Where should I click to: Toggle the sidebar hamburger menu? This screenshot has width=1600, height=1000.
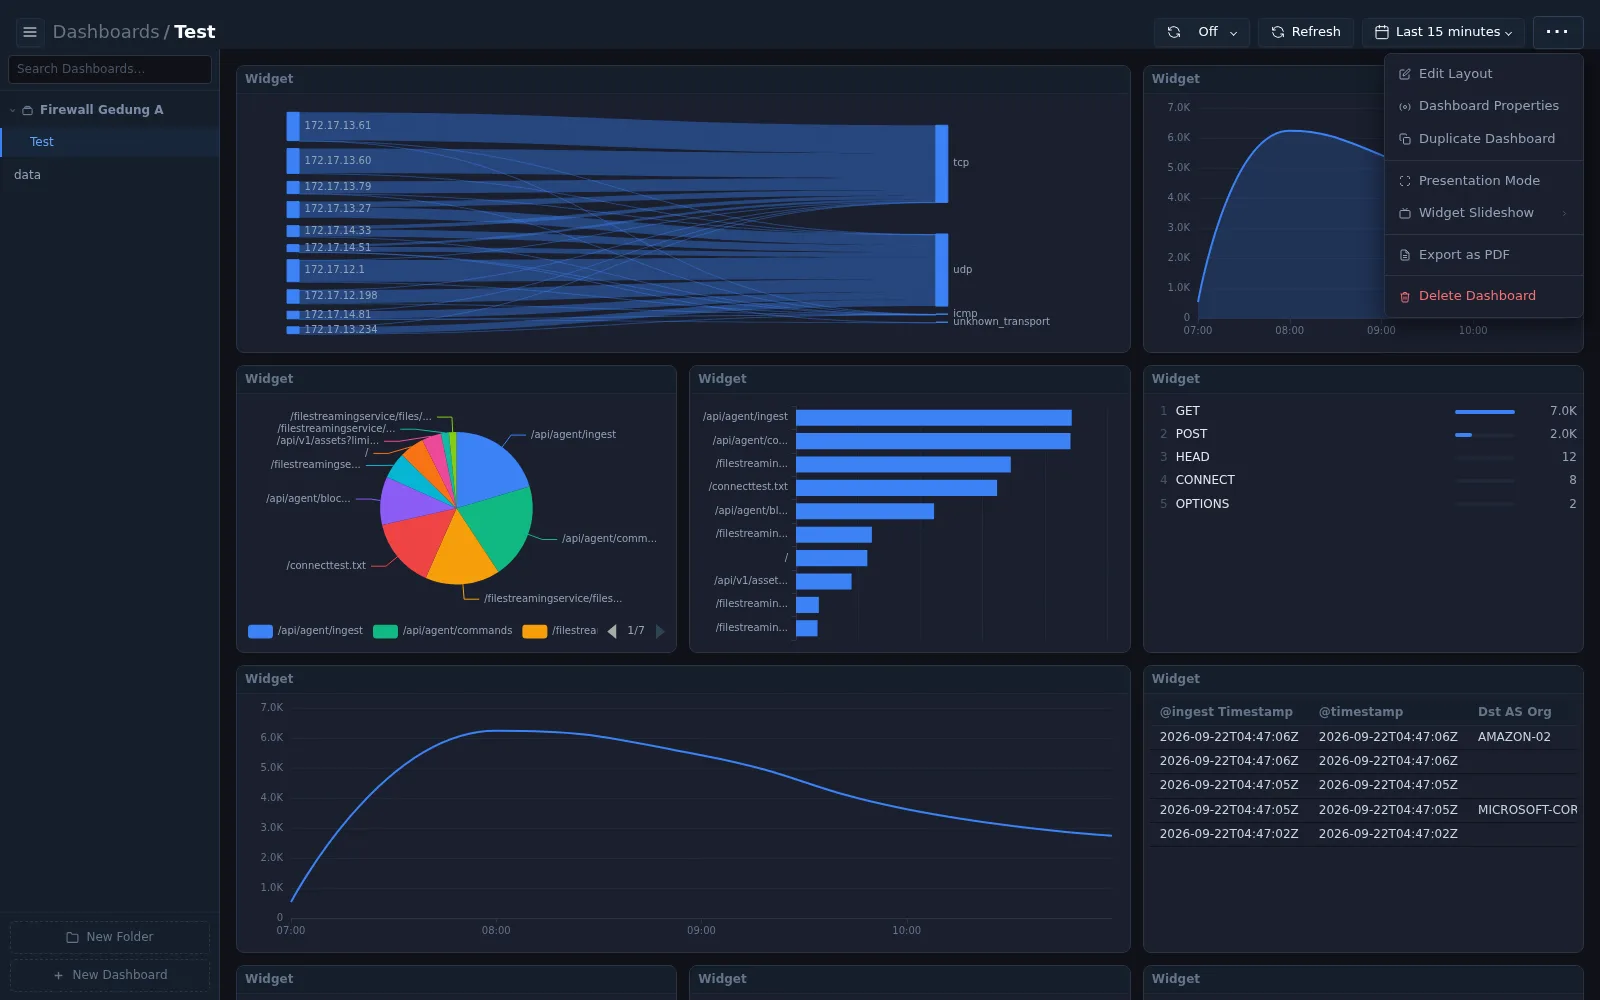30,32
